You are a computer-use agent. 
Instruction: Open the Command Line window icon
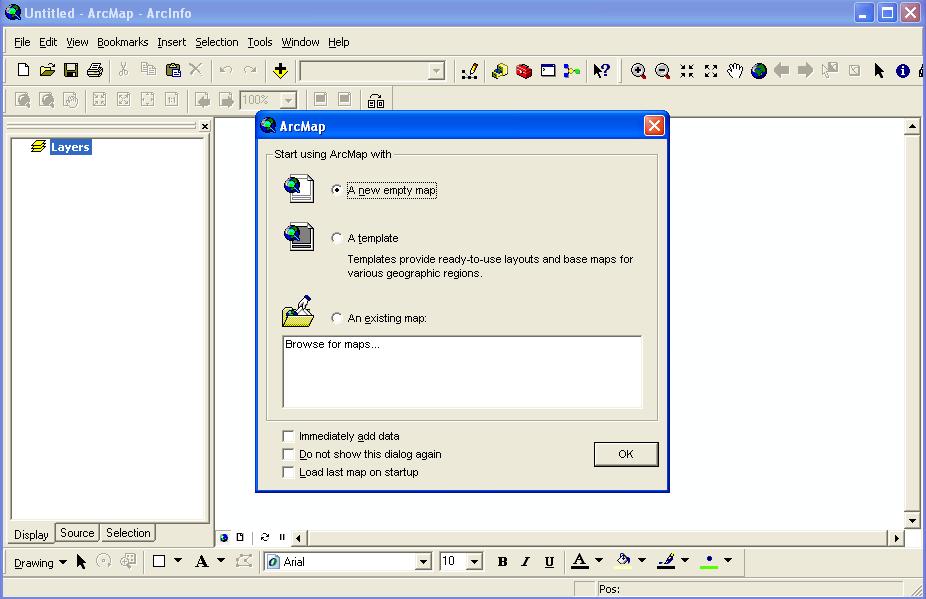pos(548,71)
